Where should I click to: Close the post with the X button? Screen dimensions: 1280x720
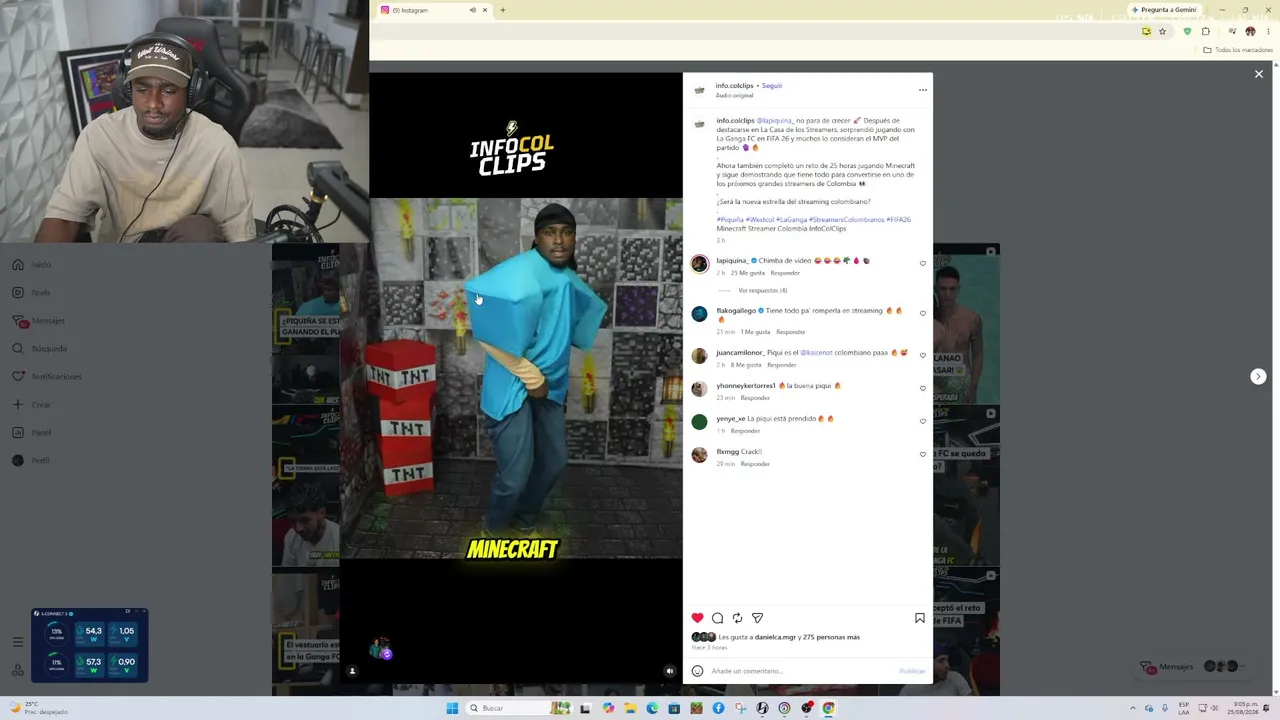pos(1259,74)
